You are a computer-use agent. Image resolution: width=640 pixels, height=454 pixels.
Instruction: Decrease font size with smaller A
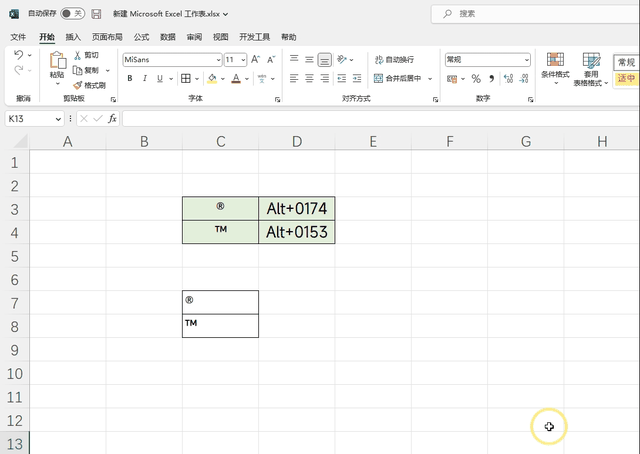[271, 60]
